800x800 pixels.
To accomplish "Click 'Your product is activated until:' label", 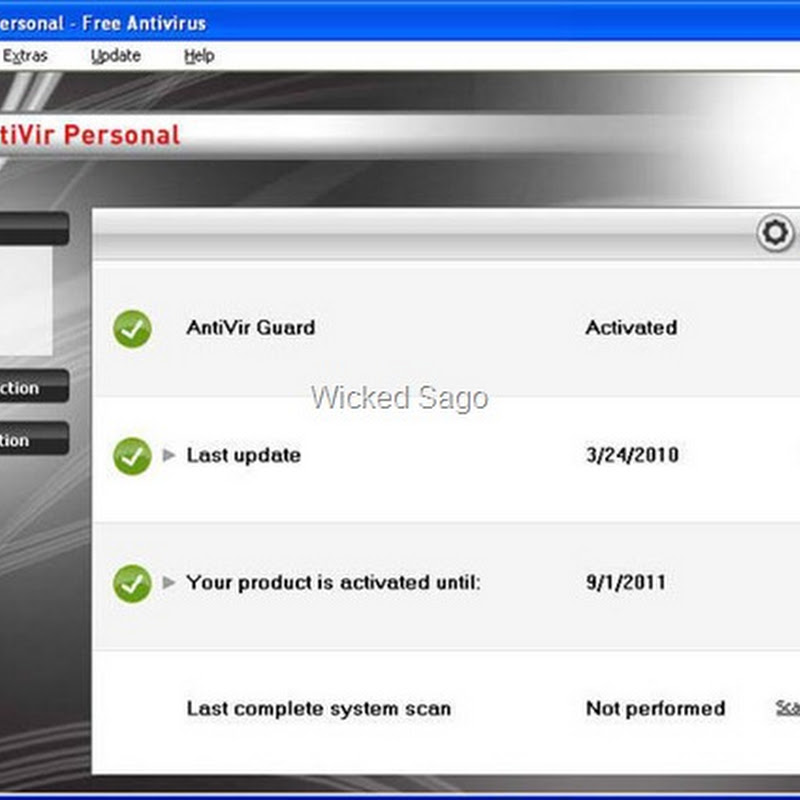I will [x=334, y=582].
